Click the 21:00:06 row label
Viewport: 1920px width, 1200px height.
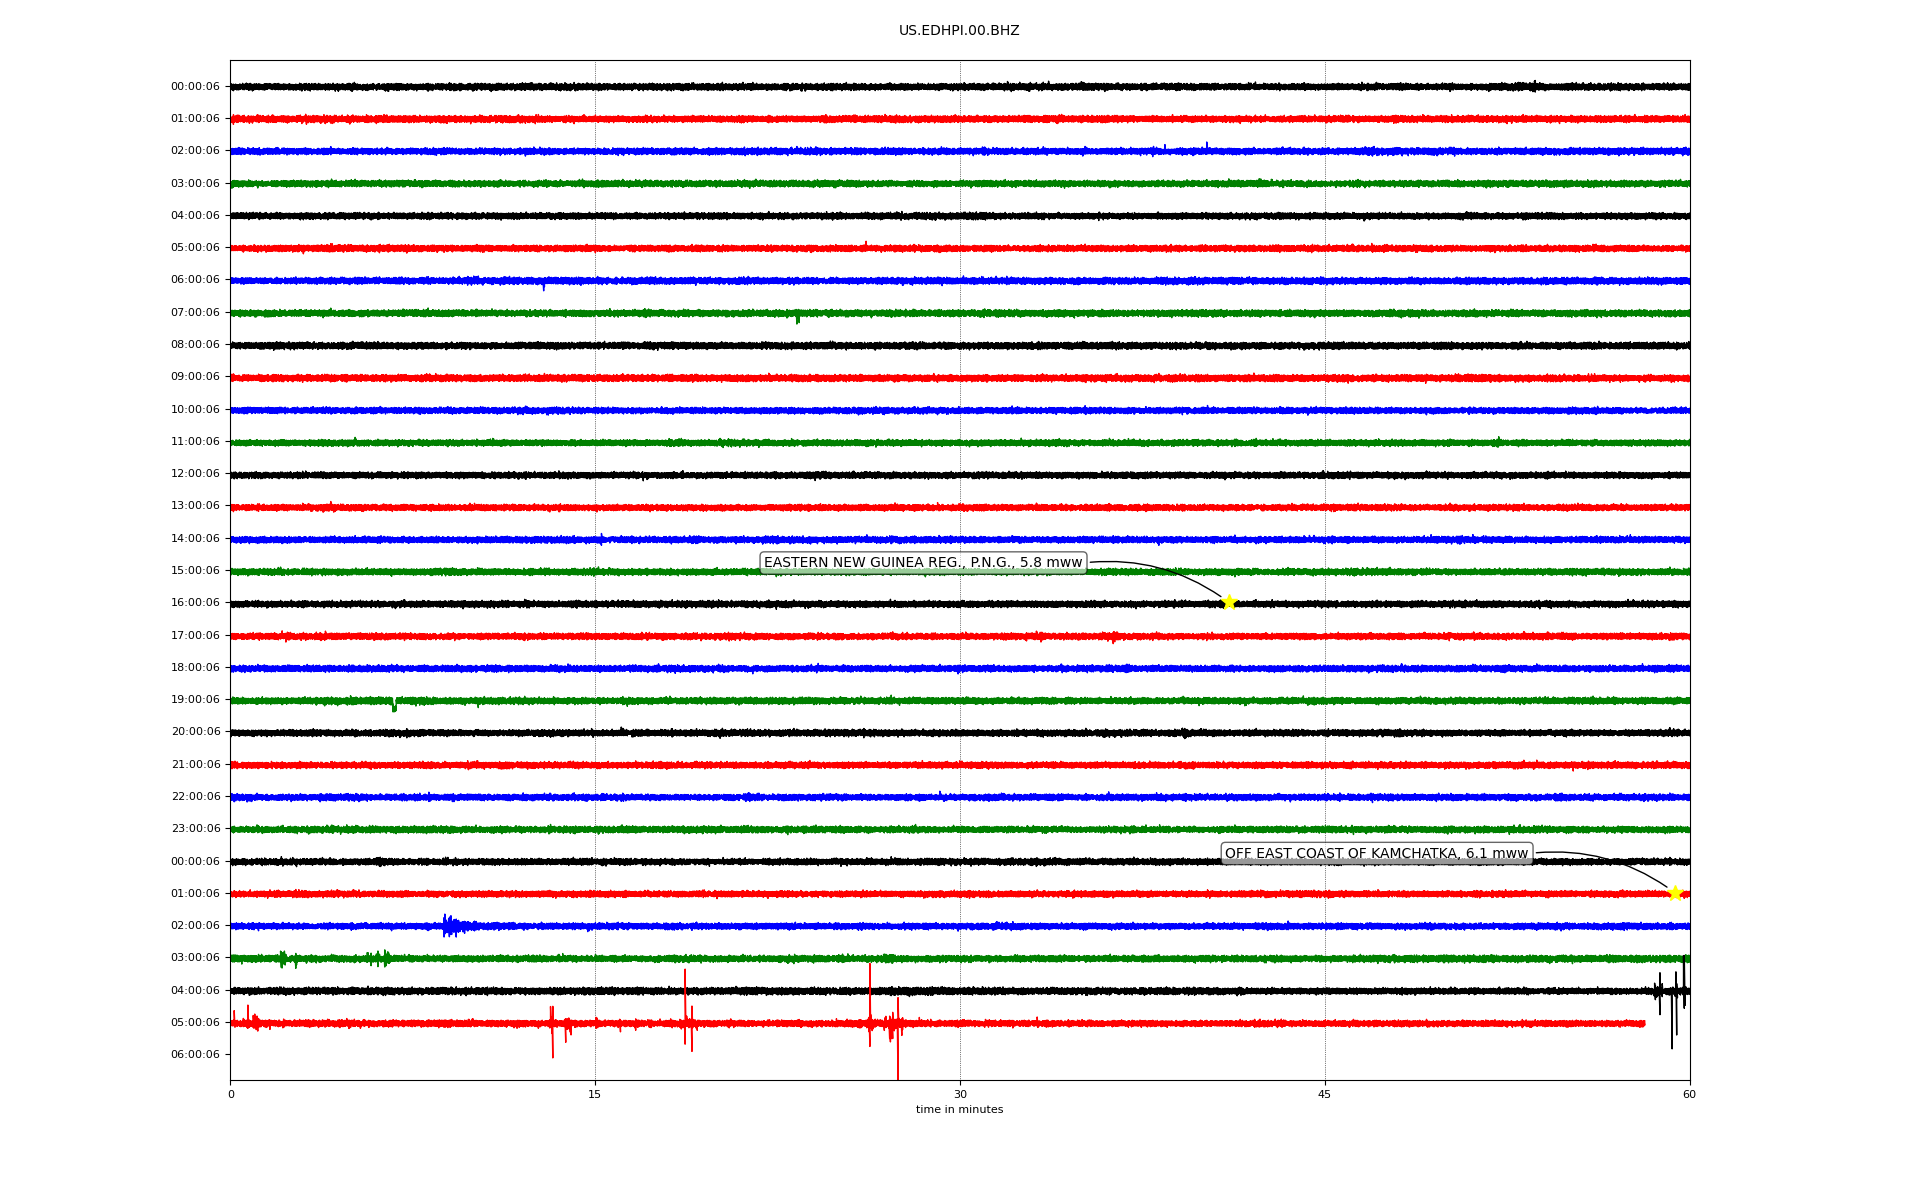click(x=195, y=765)
